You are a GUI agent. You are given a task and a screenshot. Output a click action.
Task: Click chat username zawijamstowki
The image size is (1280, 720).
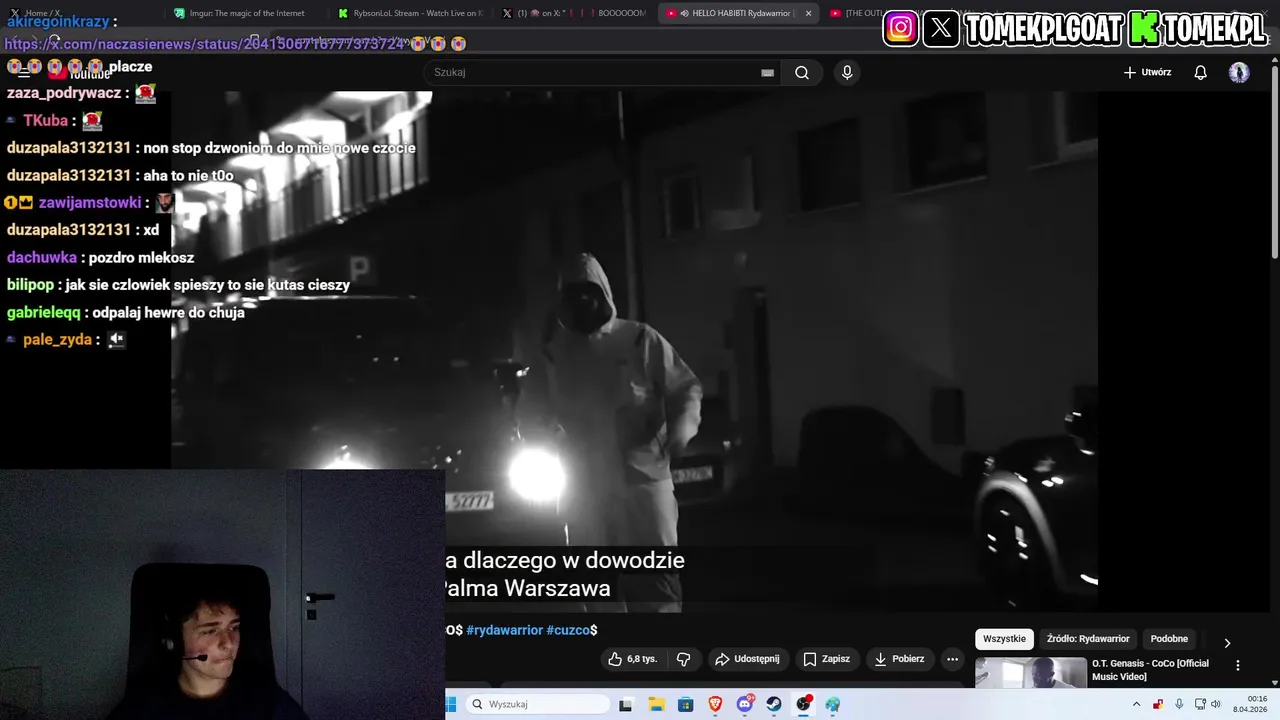click(90, 203)
